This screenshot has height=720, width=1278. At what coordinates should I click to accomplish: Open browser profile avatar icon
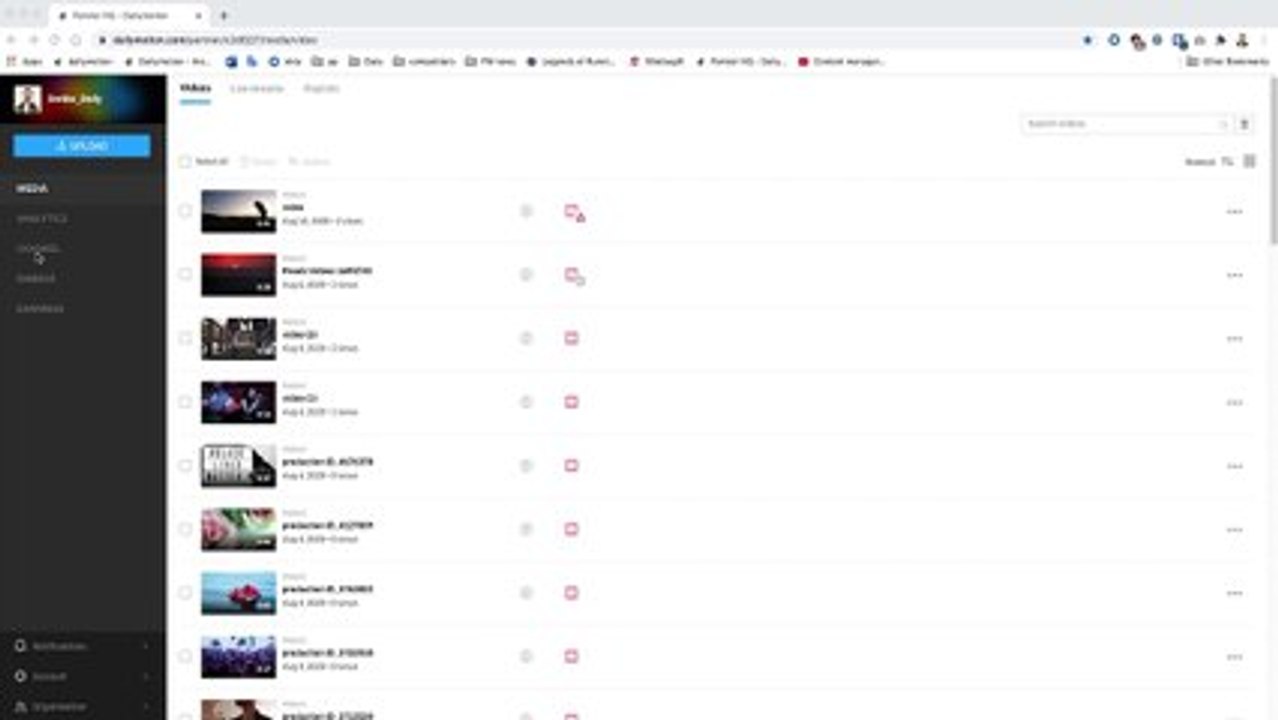coord(1243,40)
